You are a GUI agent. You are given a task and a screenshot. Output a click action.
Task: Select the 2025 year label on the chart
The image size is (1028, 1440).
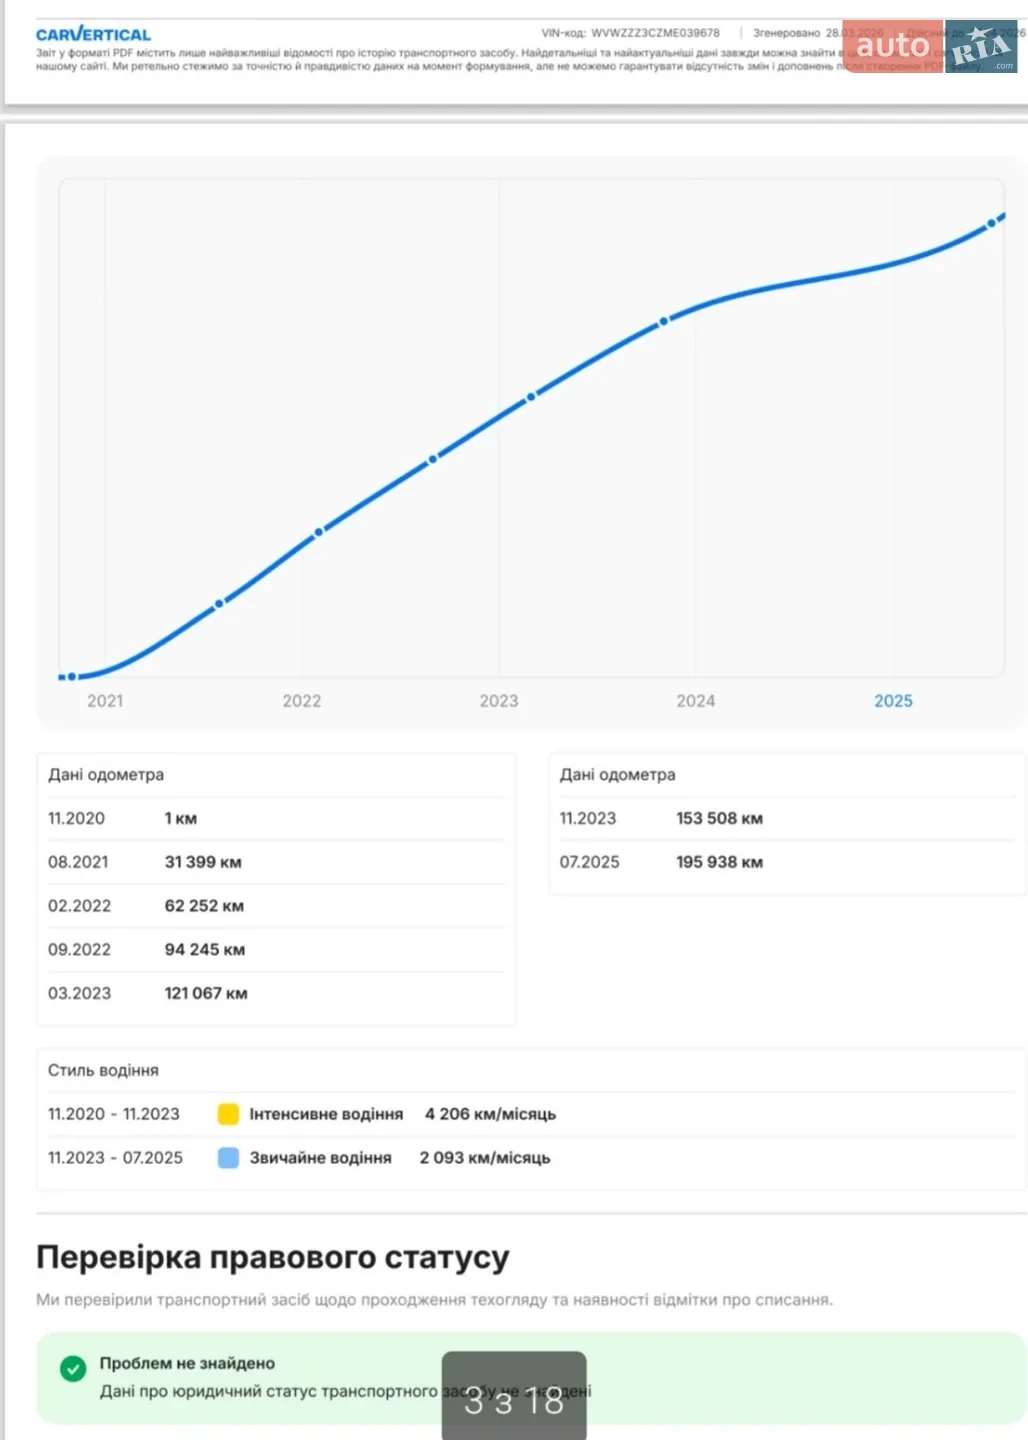pyautogui.click(x=893, y=701)
